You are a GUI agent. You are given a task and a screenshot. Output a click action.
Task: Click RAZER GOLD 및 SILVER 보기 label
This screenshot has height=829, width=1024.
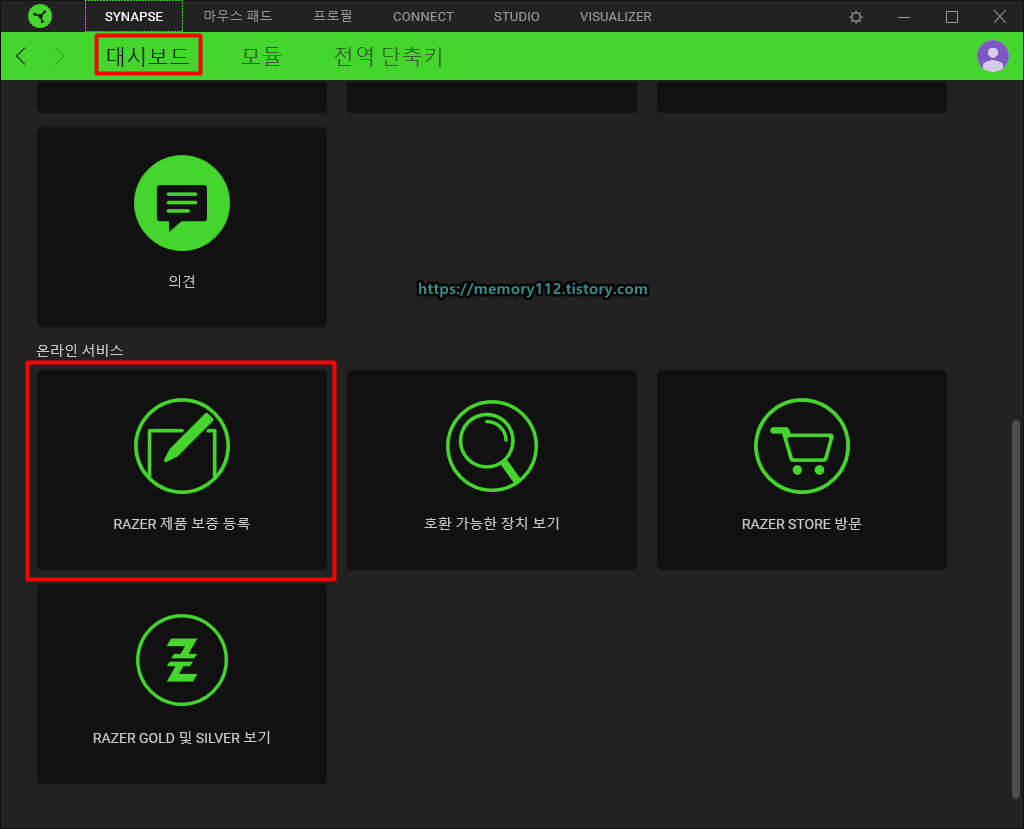(x=182, y=738)
